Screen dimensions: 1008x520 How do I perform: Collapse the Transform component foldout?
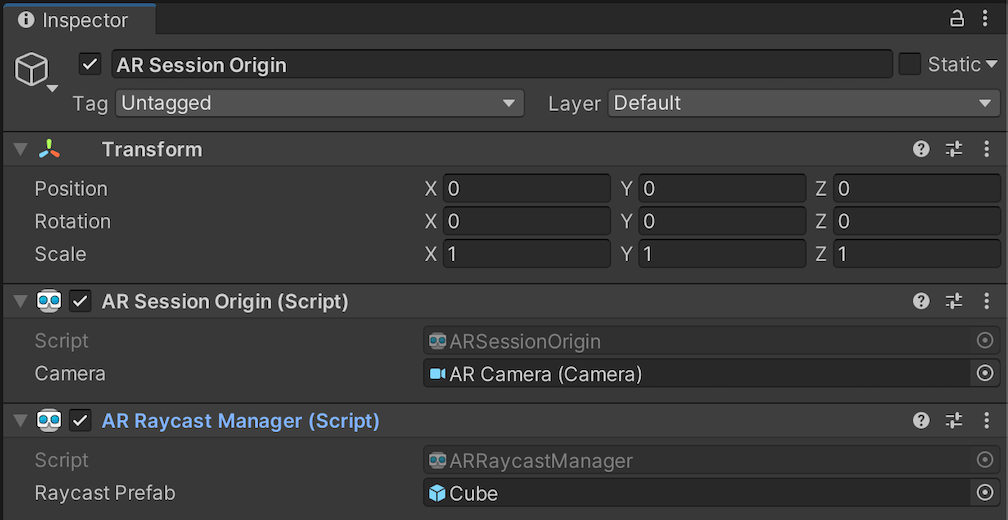pos(20,150)
